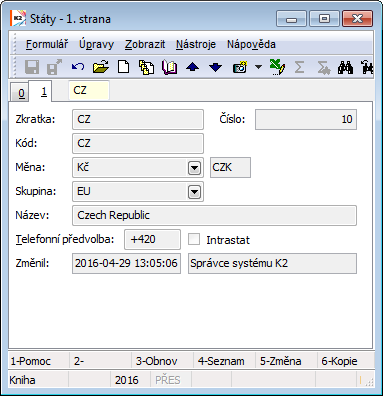383x396 pixels.
Task: Click the K2 application icon in title bar
Action: pyautogui.click(x=17, y=18)
